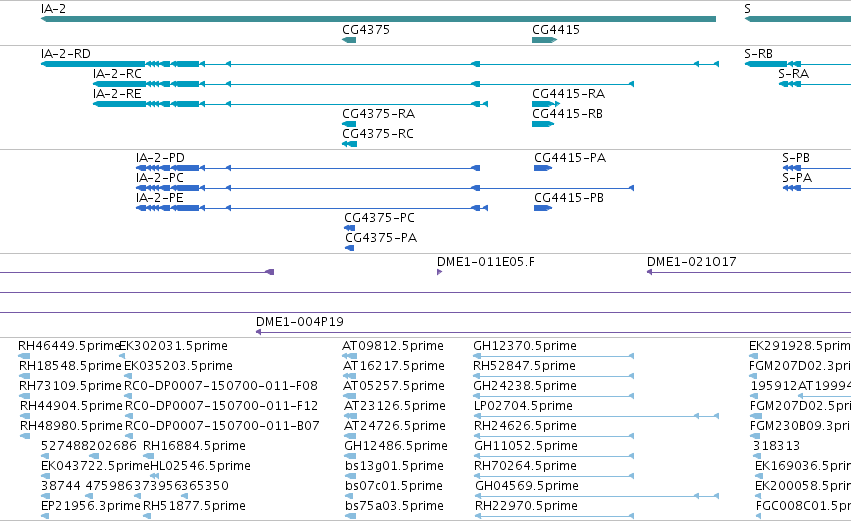Choose the GH11052.5prime EST label
Viewport: 851px width, 521px height.
click(x=526, y=447)
